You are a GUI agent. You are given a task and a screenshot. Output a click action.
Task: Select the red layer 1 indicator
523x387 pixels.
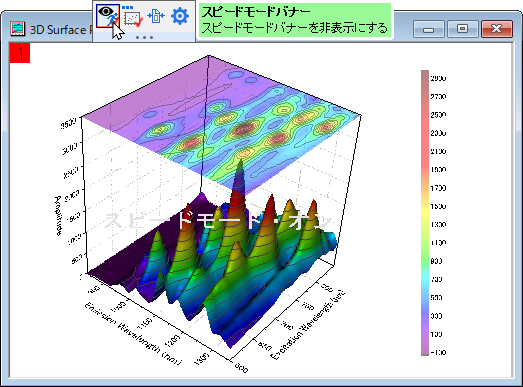pyautogui.click(x=20, y=53)
